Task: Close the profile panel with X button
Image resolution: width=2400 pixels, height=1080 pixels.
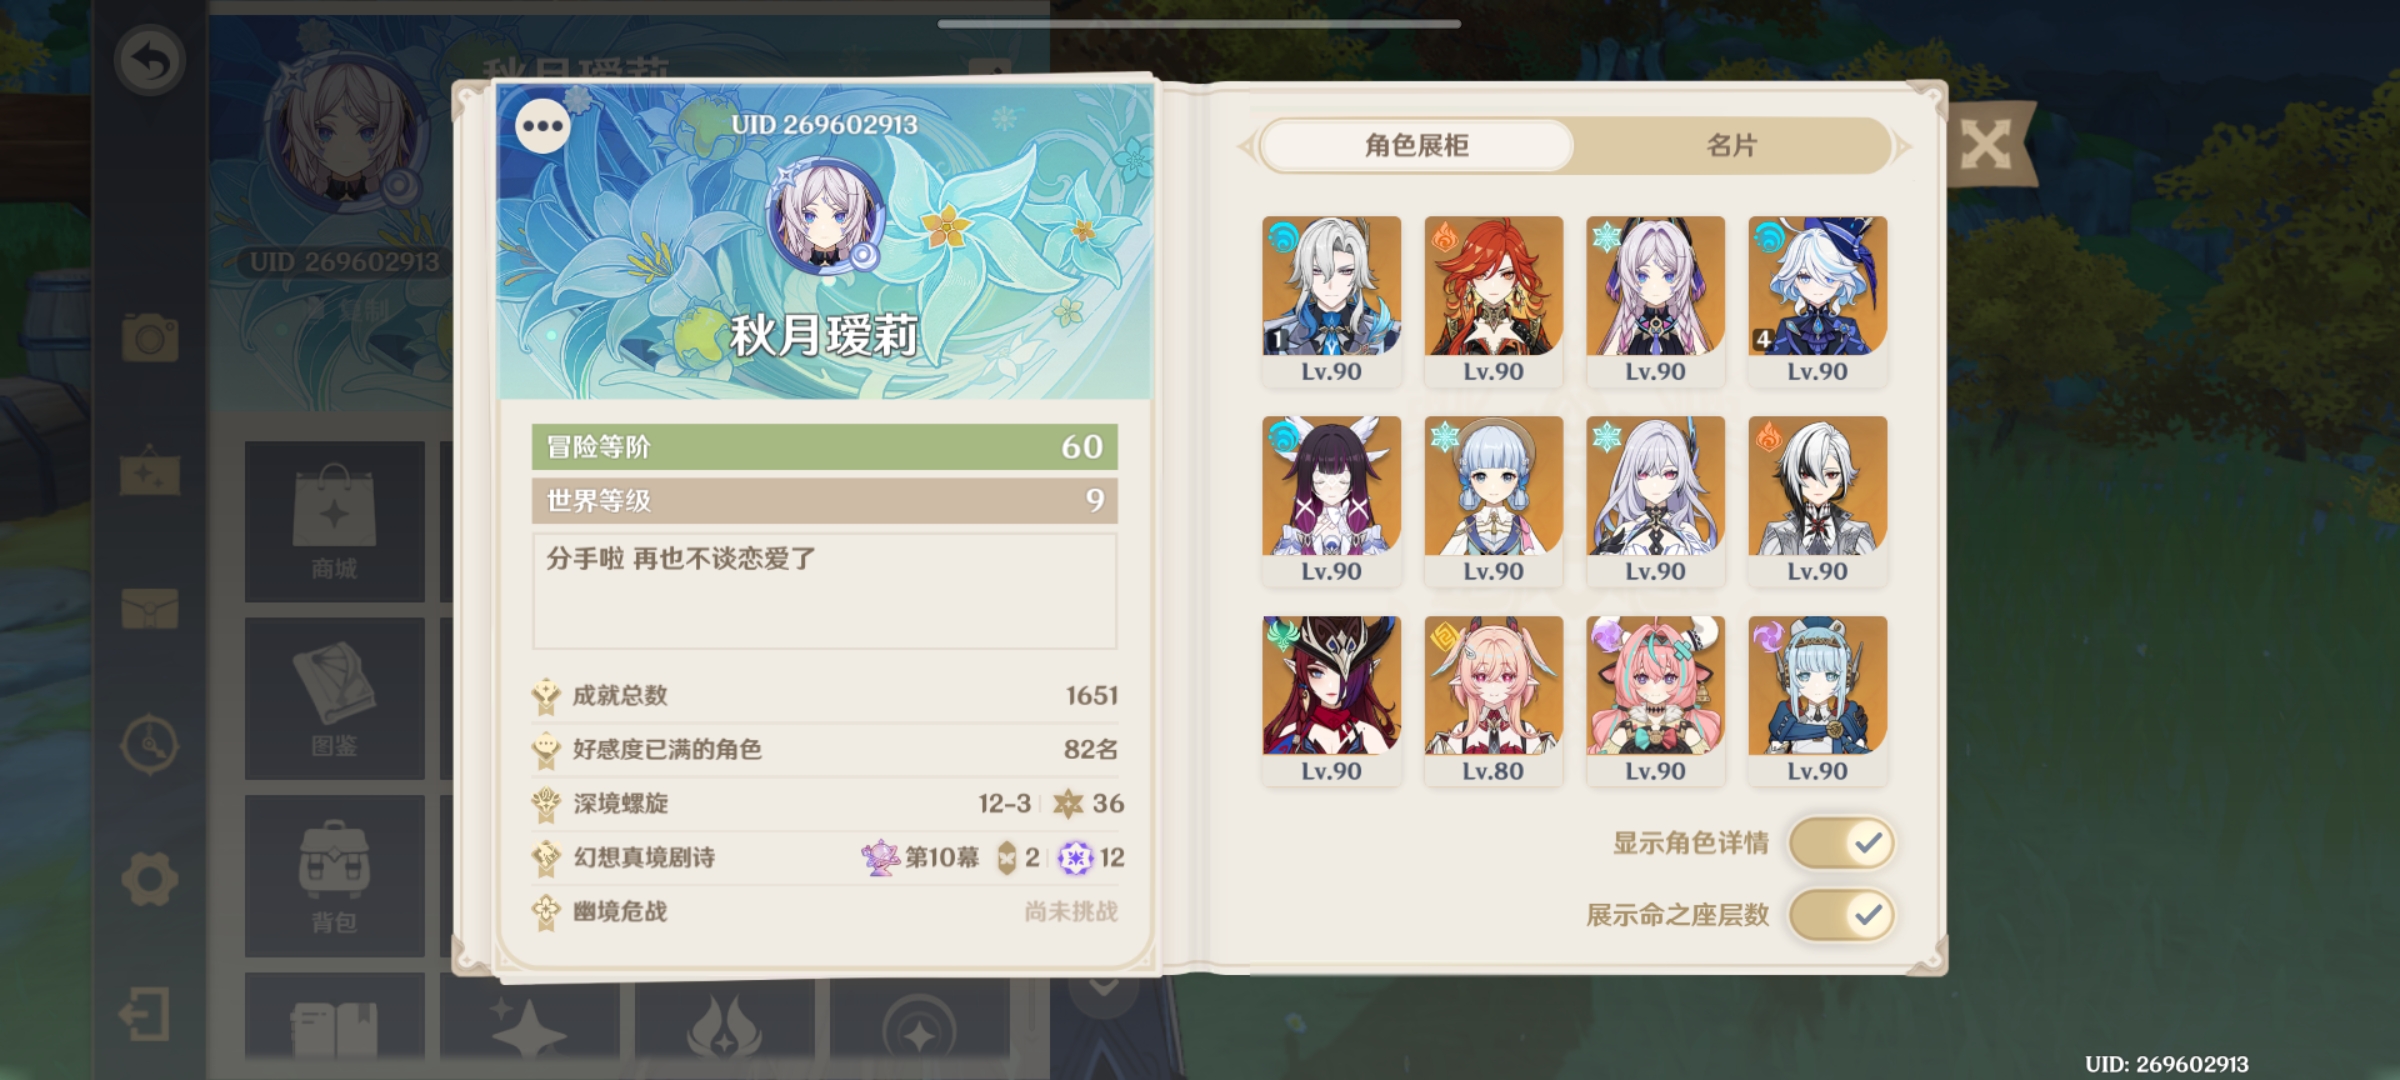Action: (1986, 146)
